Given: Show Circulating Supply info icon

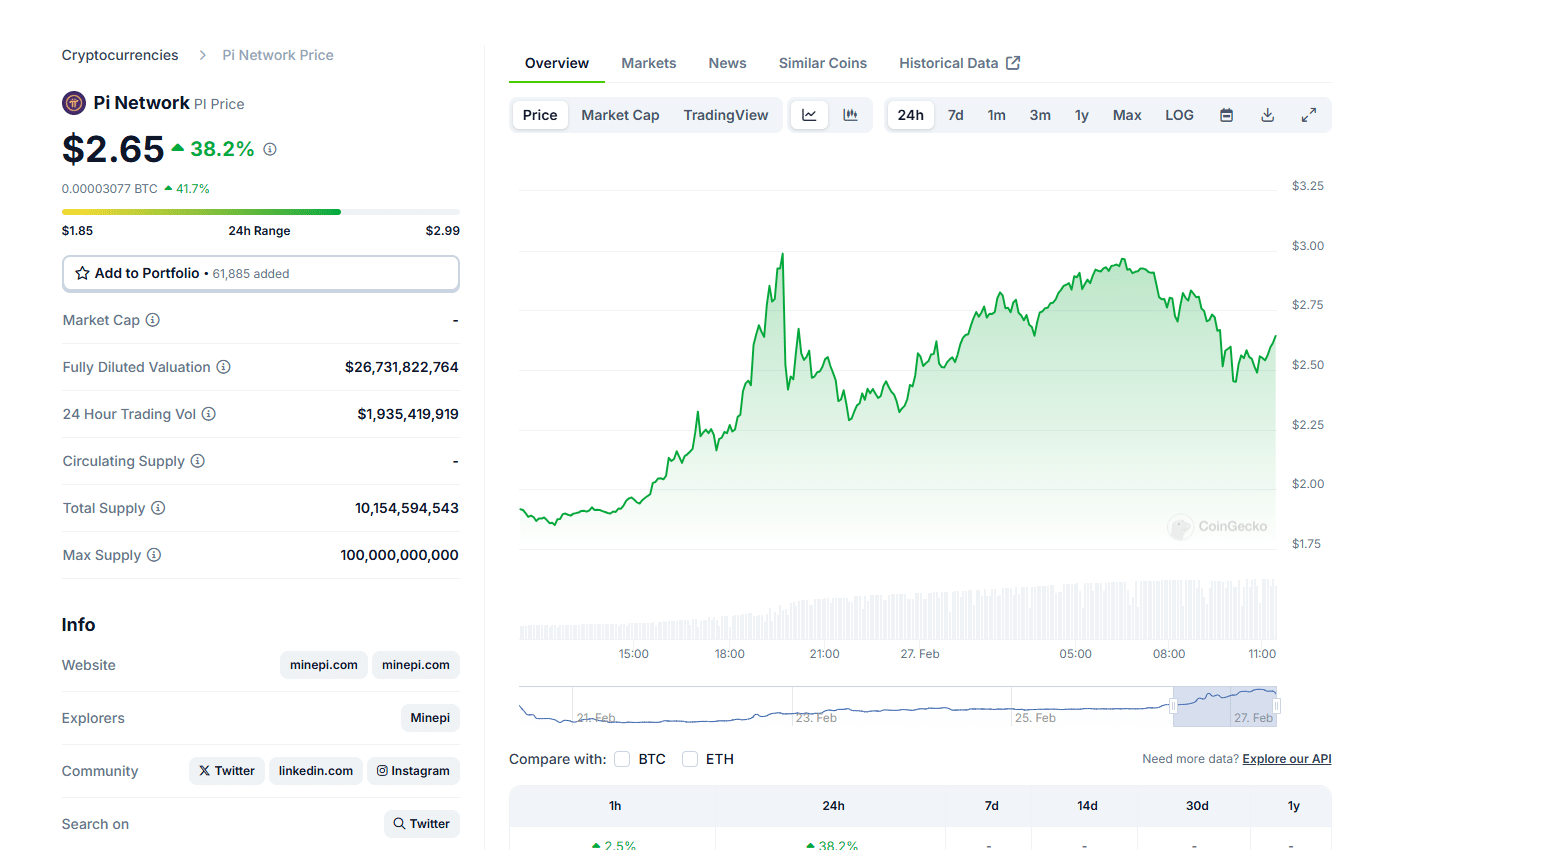Looking at the screenshot, I should pos(198,461).
